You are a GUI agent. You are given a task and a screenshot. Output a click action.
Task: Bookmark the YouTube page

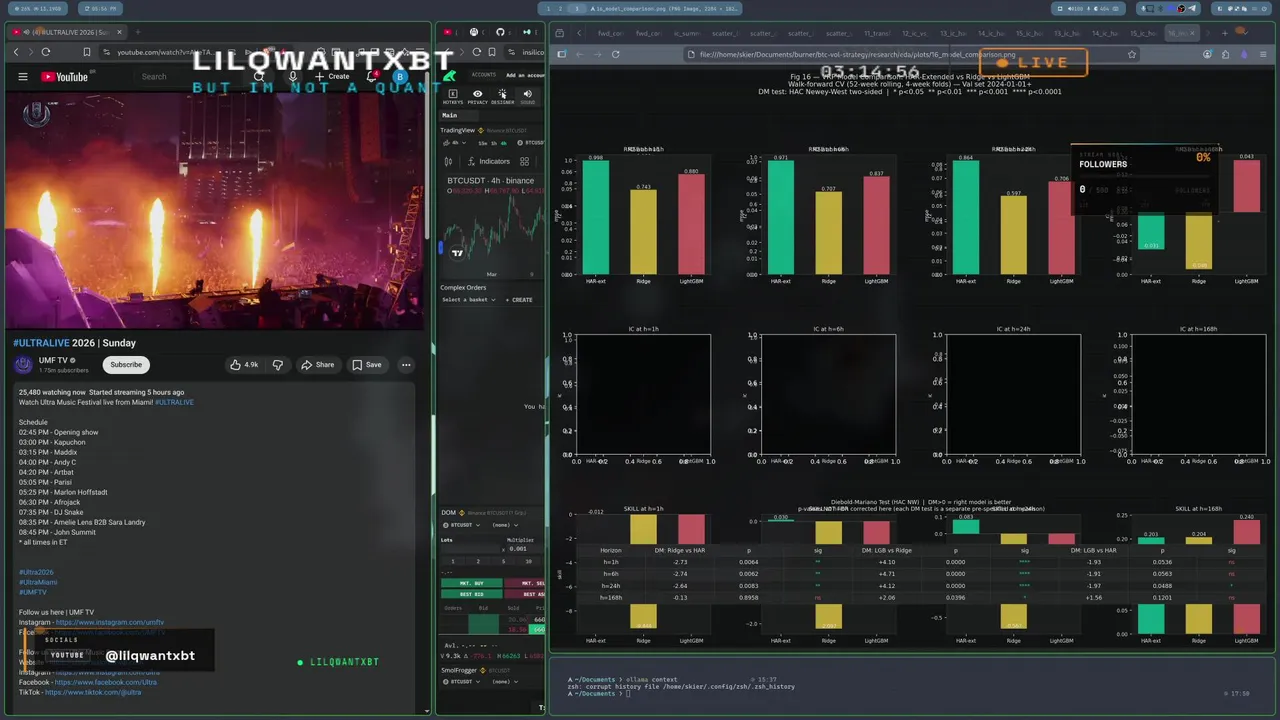tap(87, 52)
